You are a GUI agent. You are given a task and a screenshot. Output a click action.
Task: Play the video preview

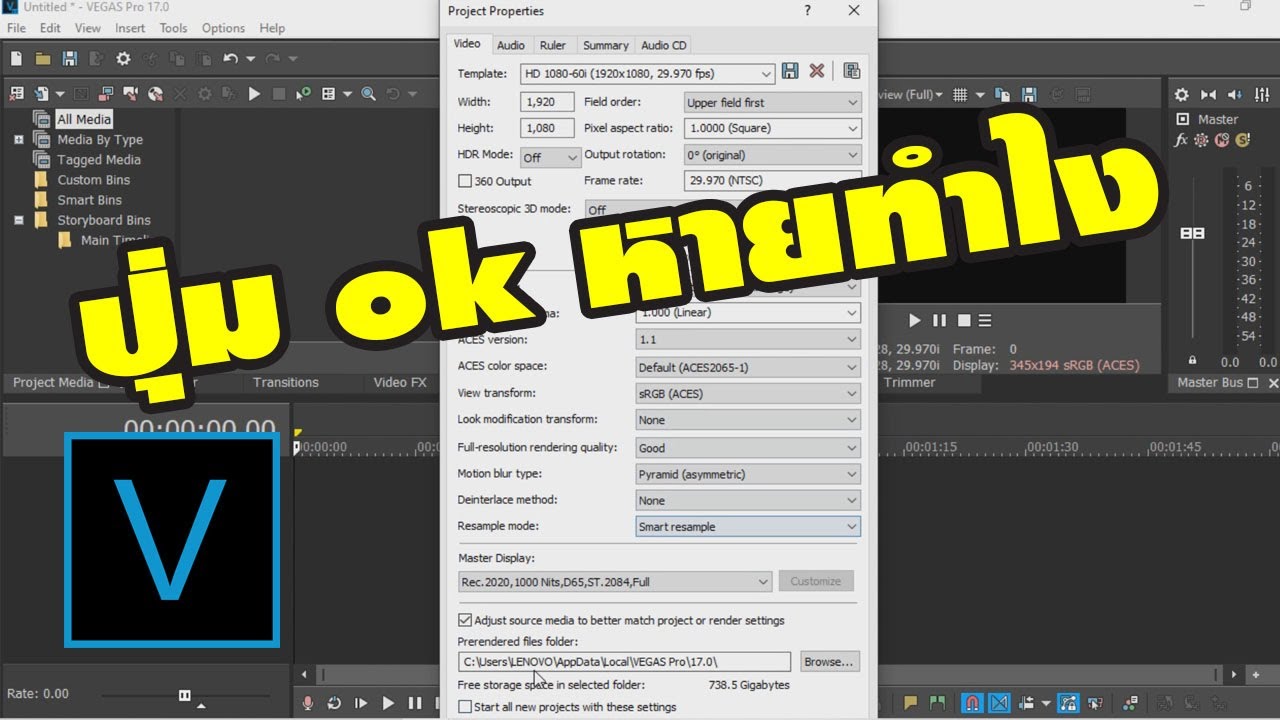tap(914, 321)
